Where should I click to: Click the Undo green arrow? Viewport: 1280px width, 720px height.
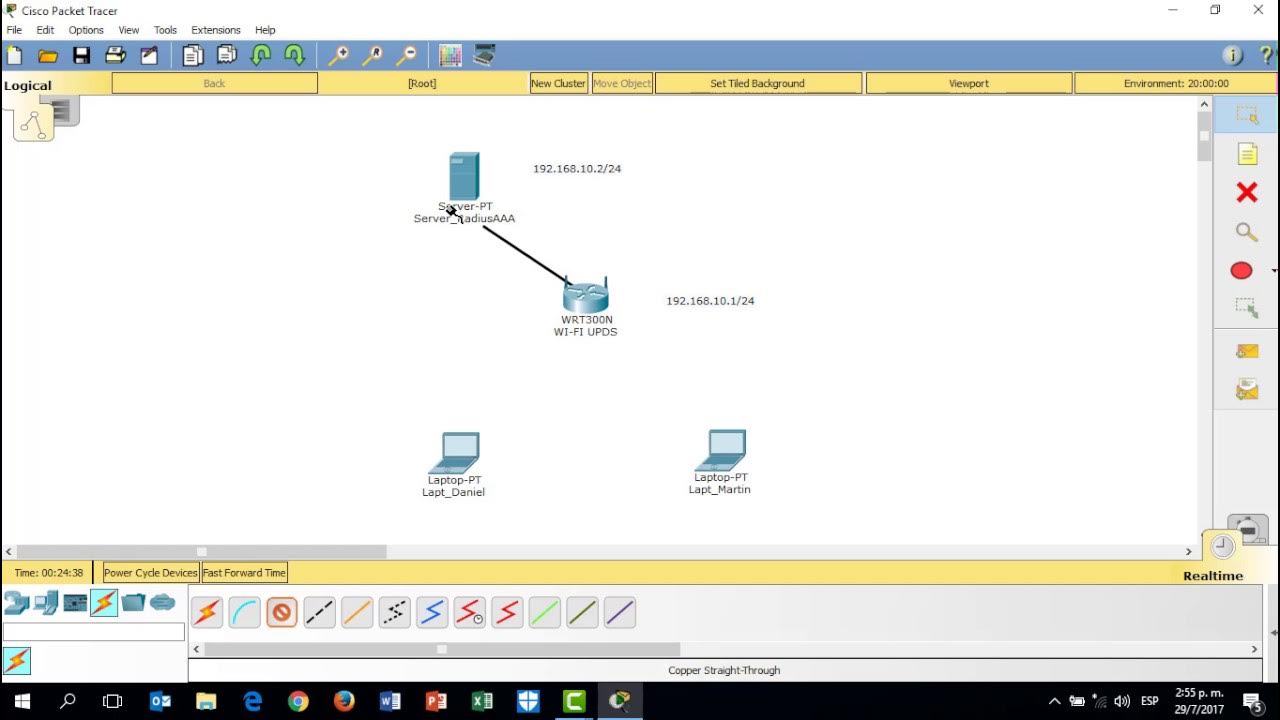(261, 56)
